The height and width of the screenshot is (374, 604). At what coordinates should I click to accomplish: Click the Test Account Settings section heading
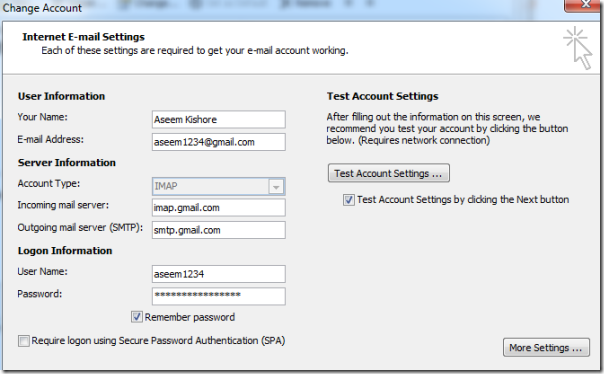(383, 96)
